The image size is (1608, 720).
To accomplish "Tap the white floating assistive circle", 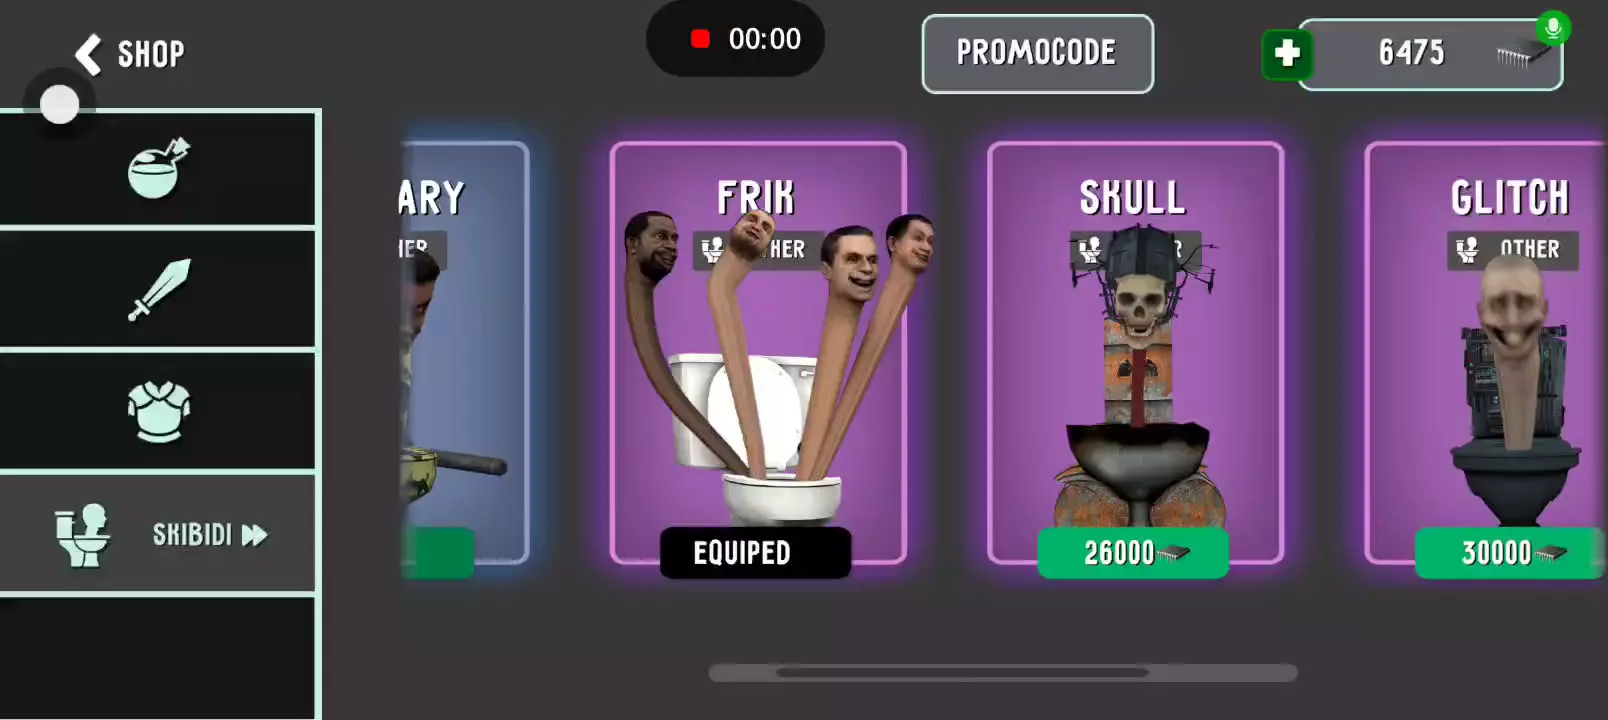I will coord(59,104).
